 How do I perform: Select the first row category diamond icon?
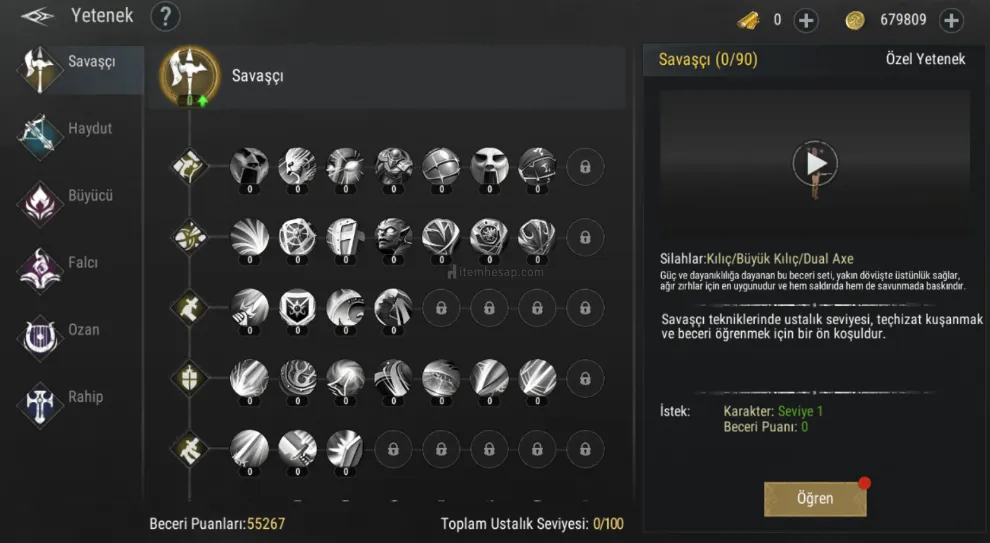[x=189, y=167]
